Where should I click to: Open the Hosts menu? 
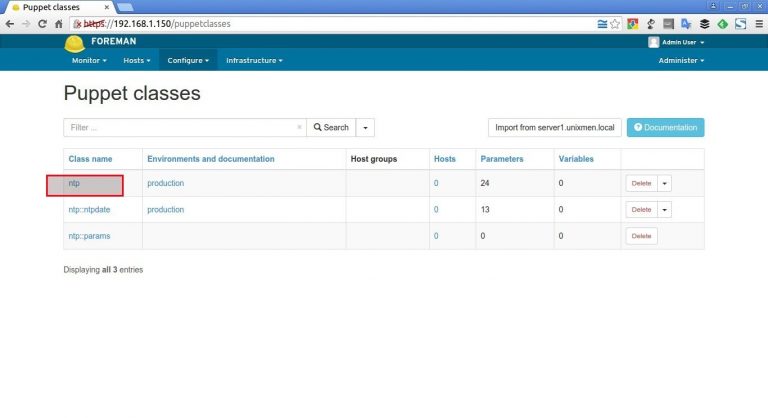click(137, 60)
